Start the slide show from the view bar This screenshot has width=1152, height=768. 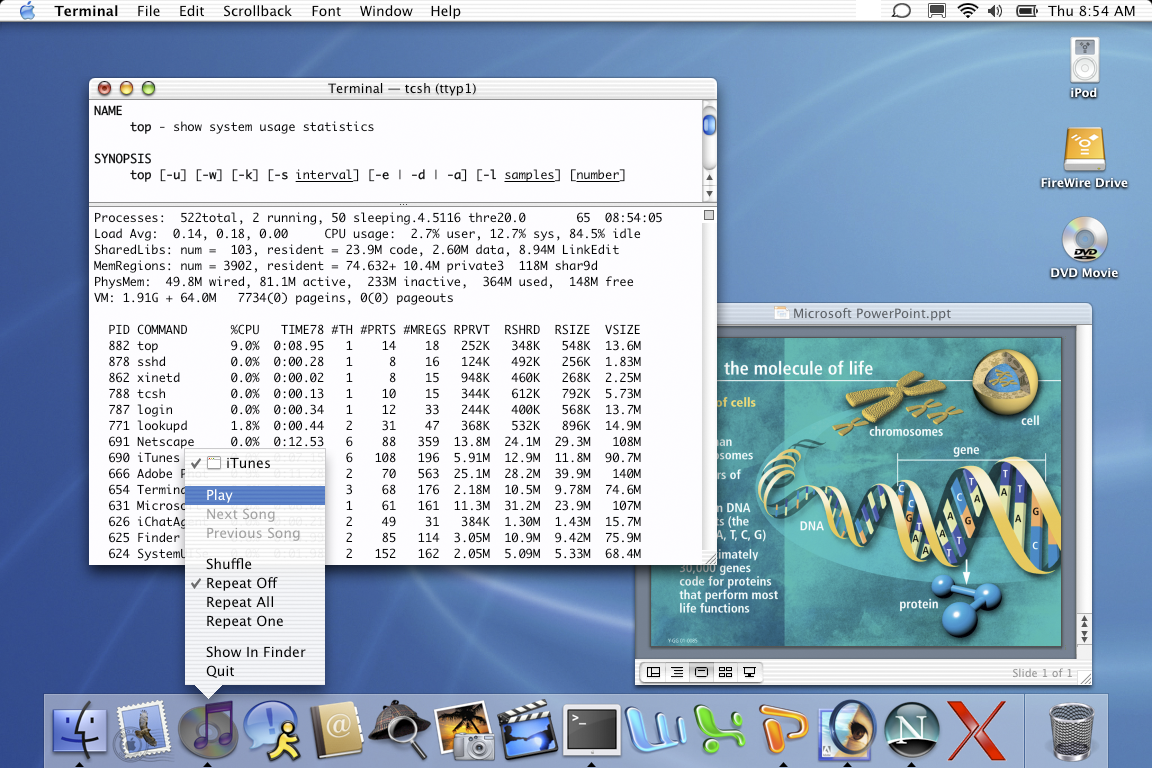click(749, 672)
